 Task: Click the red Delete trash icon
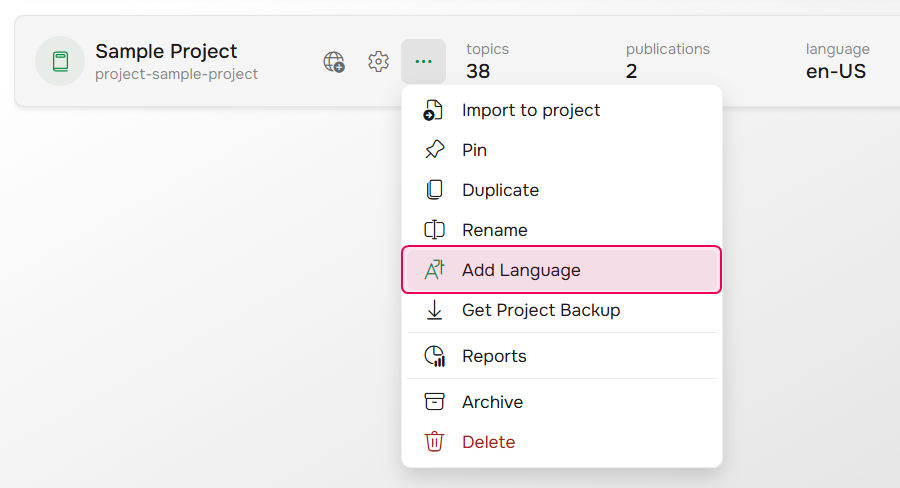click(x=435, y=441)
